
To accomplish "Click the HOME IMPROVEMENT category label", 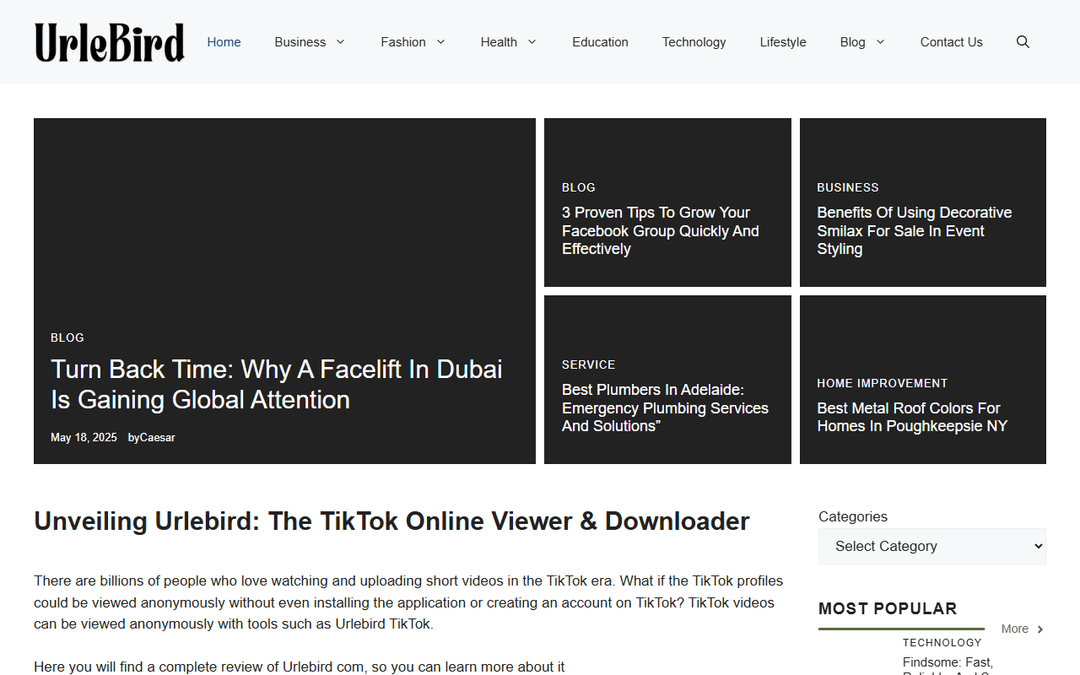I will pyautogui.click(x=882, y=383).
